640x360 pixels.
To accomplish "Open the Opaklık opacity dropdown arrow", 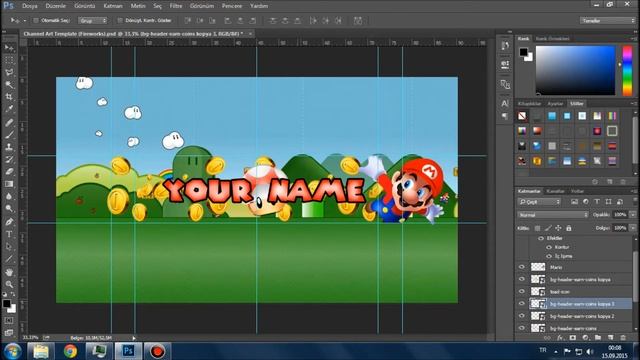I will pyautogui.click(x=633, y=215).
